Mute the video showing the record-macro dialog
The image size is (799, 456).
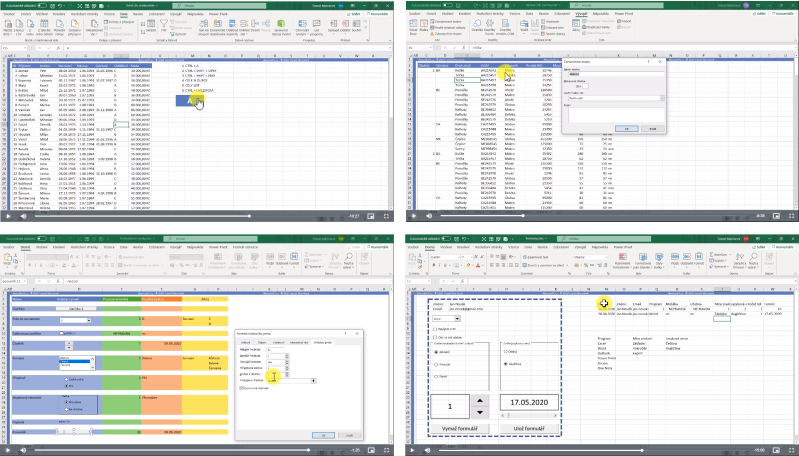pyautogui.click(x=429, y=216)
